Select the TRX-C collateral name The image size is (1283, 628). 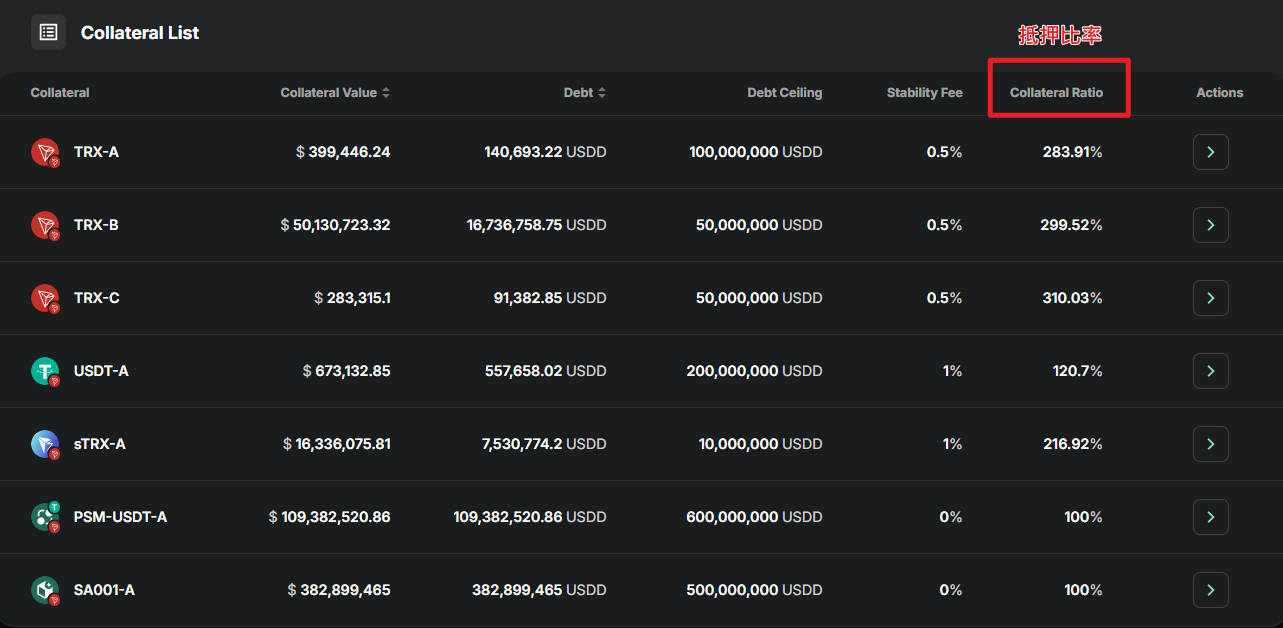pos(97,298)
